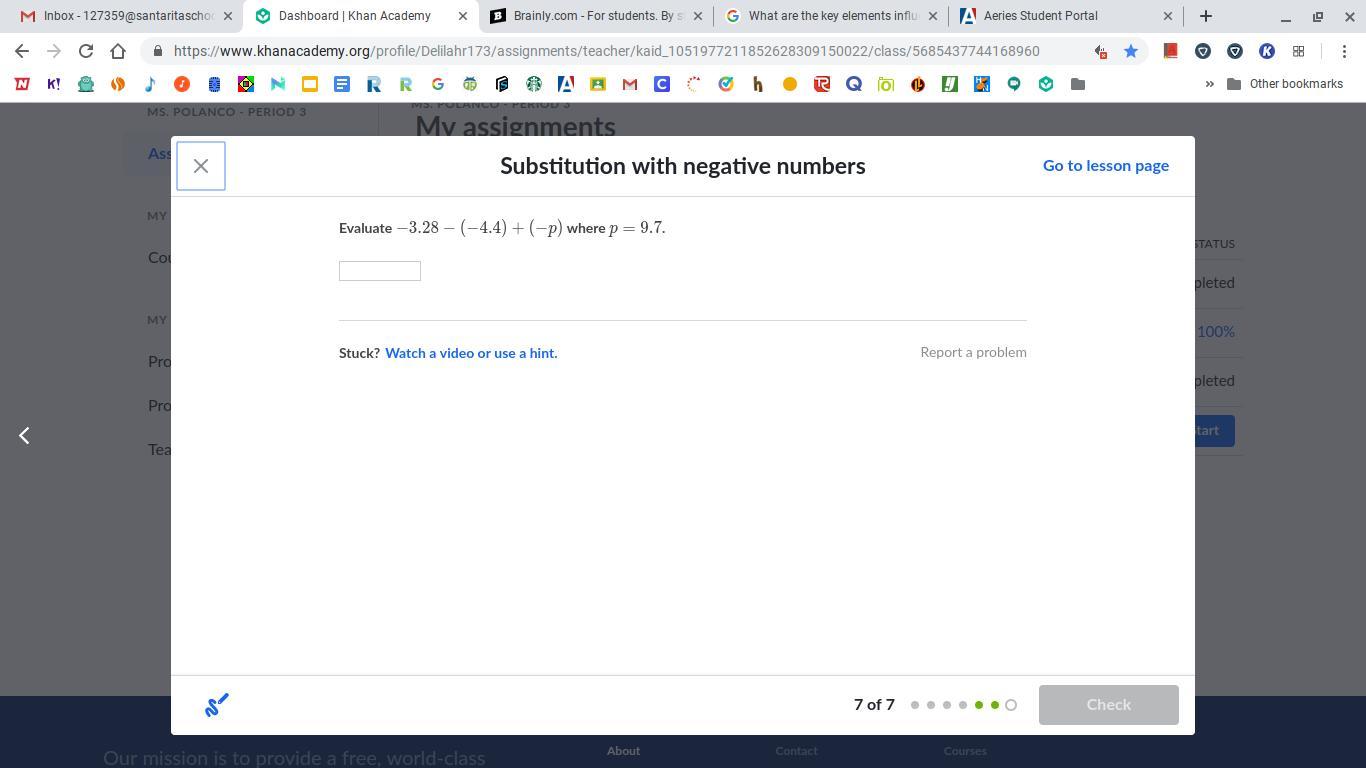Open the Google Meet bookmark
Screen dimensions: 1366x768
pyautogui.click(x=1014, y=84)
